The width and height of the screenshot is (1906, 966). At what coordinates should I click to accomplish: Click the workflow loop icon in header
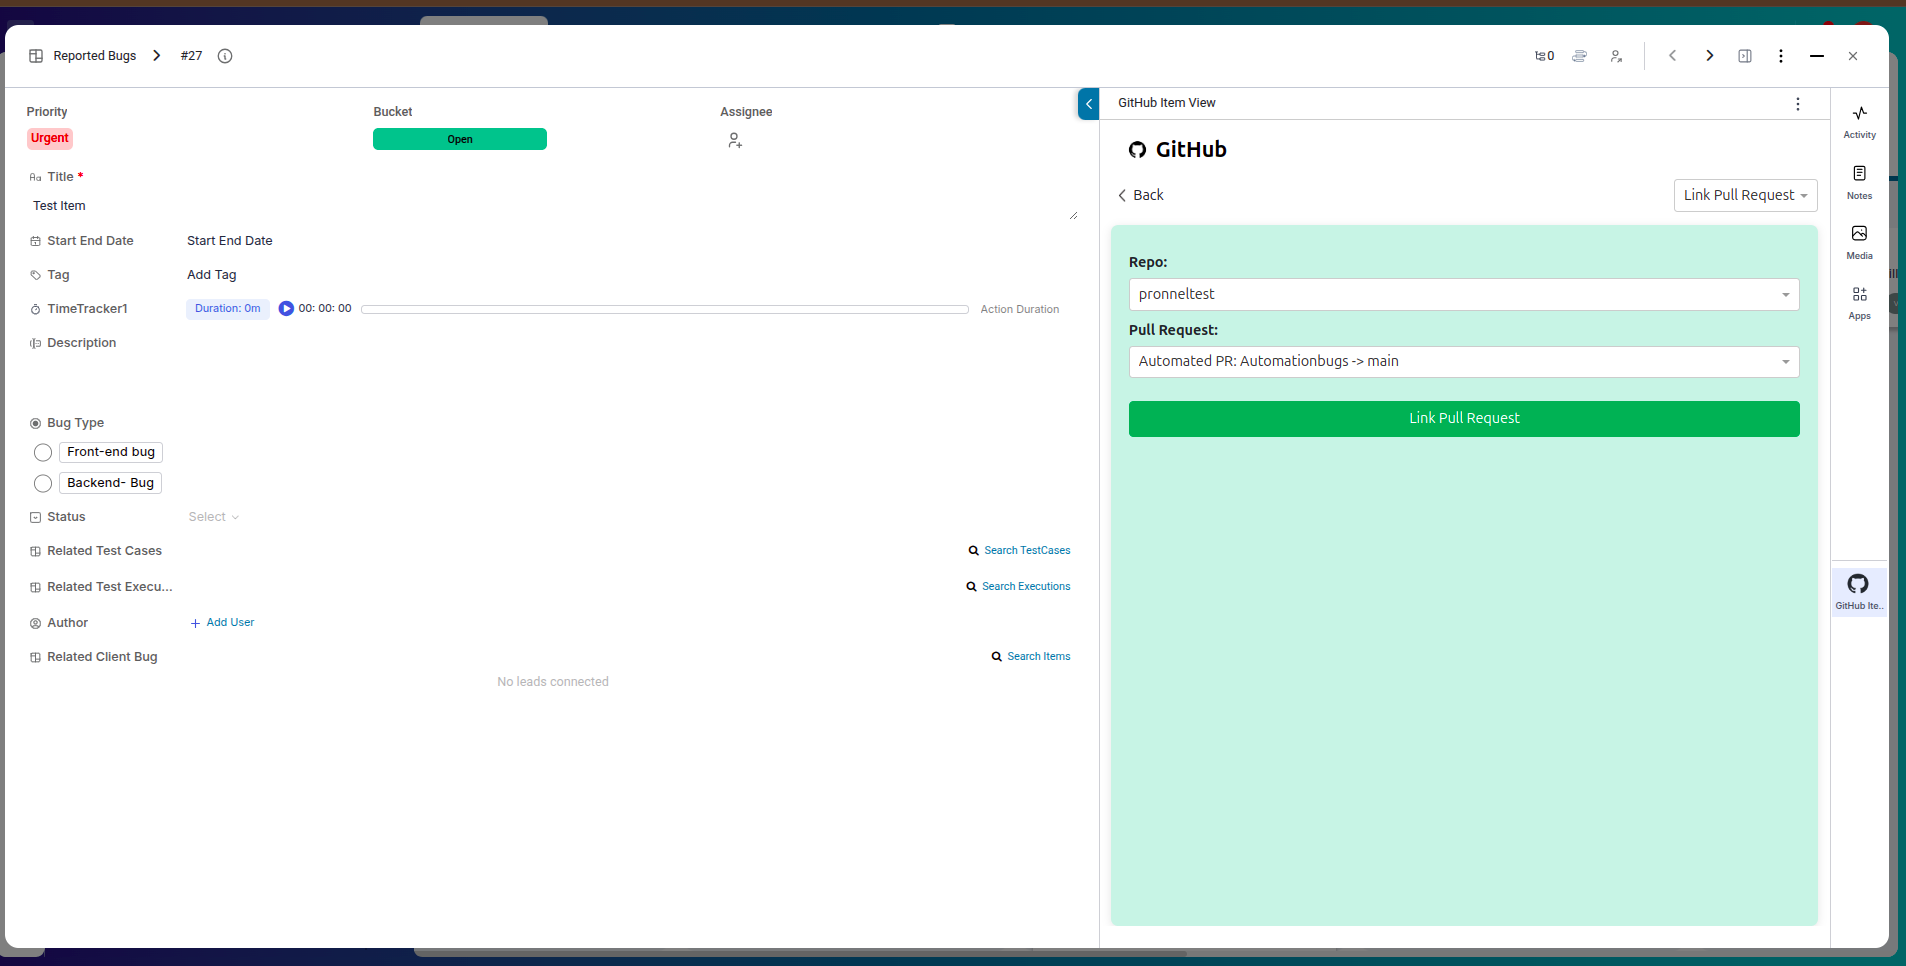pyautogui.click(x=1580, y=56)
